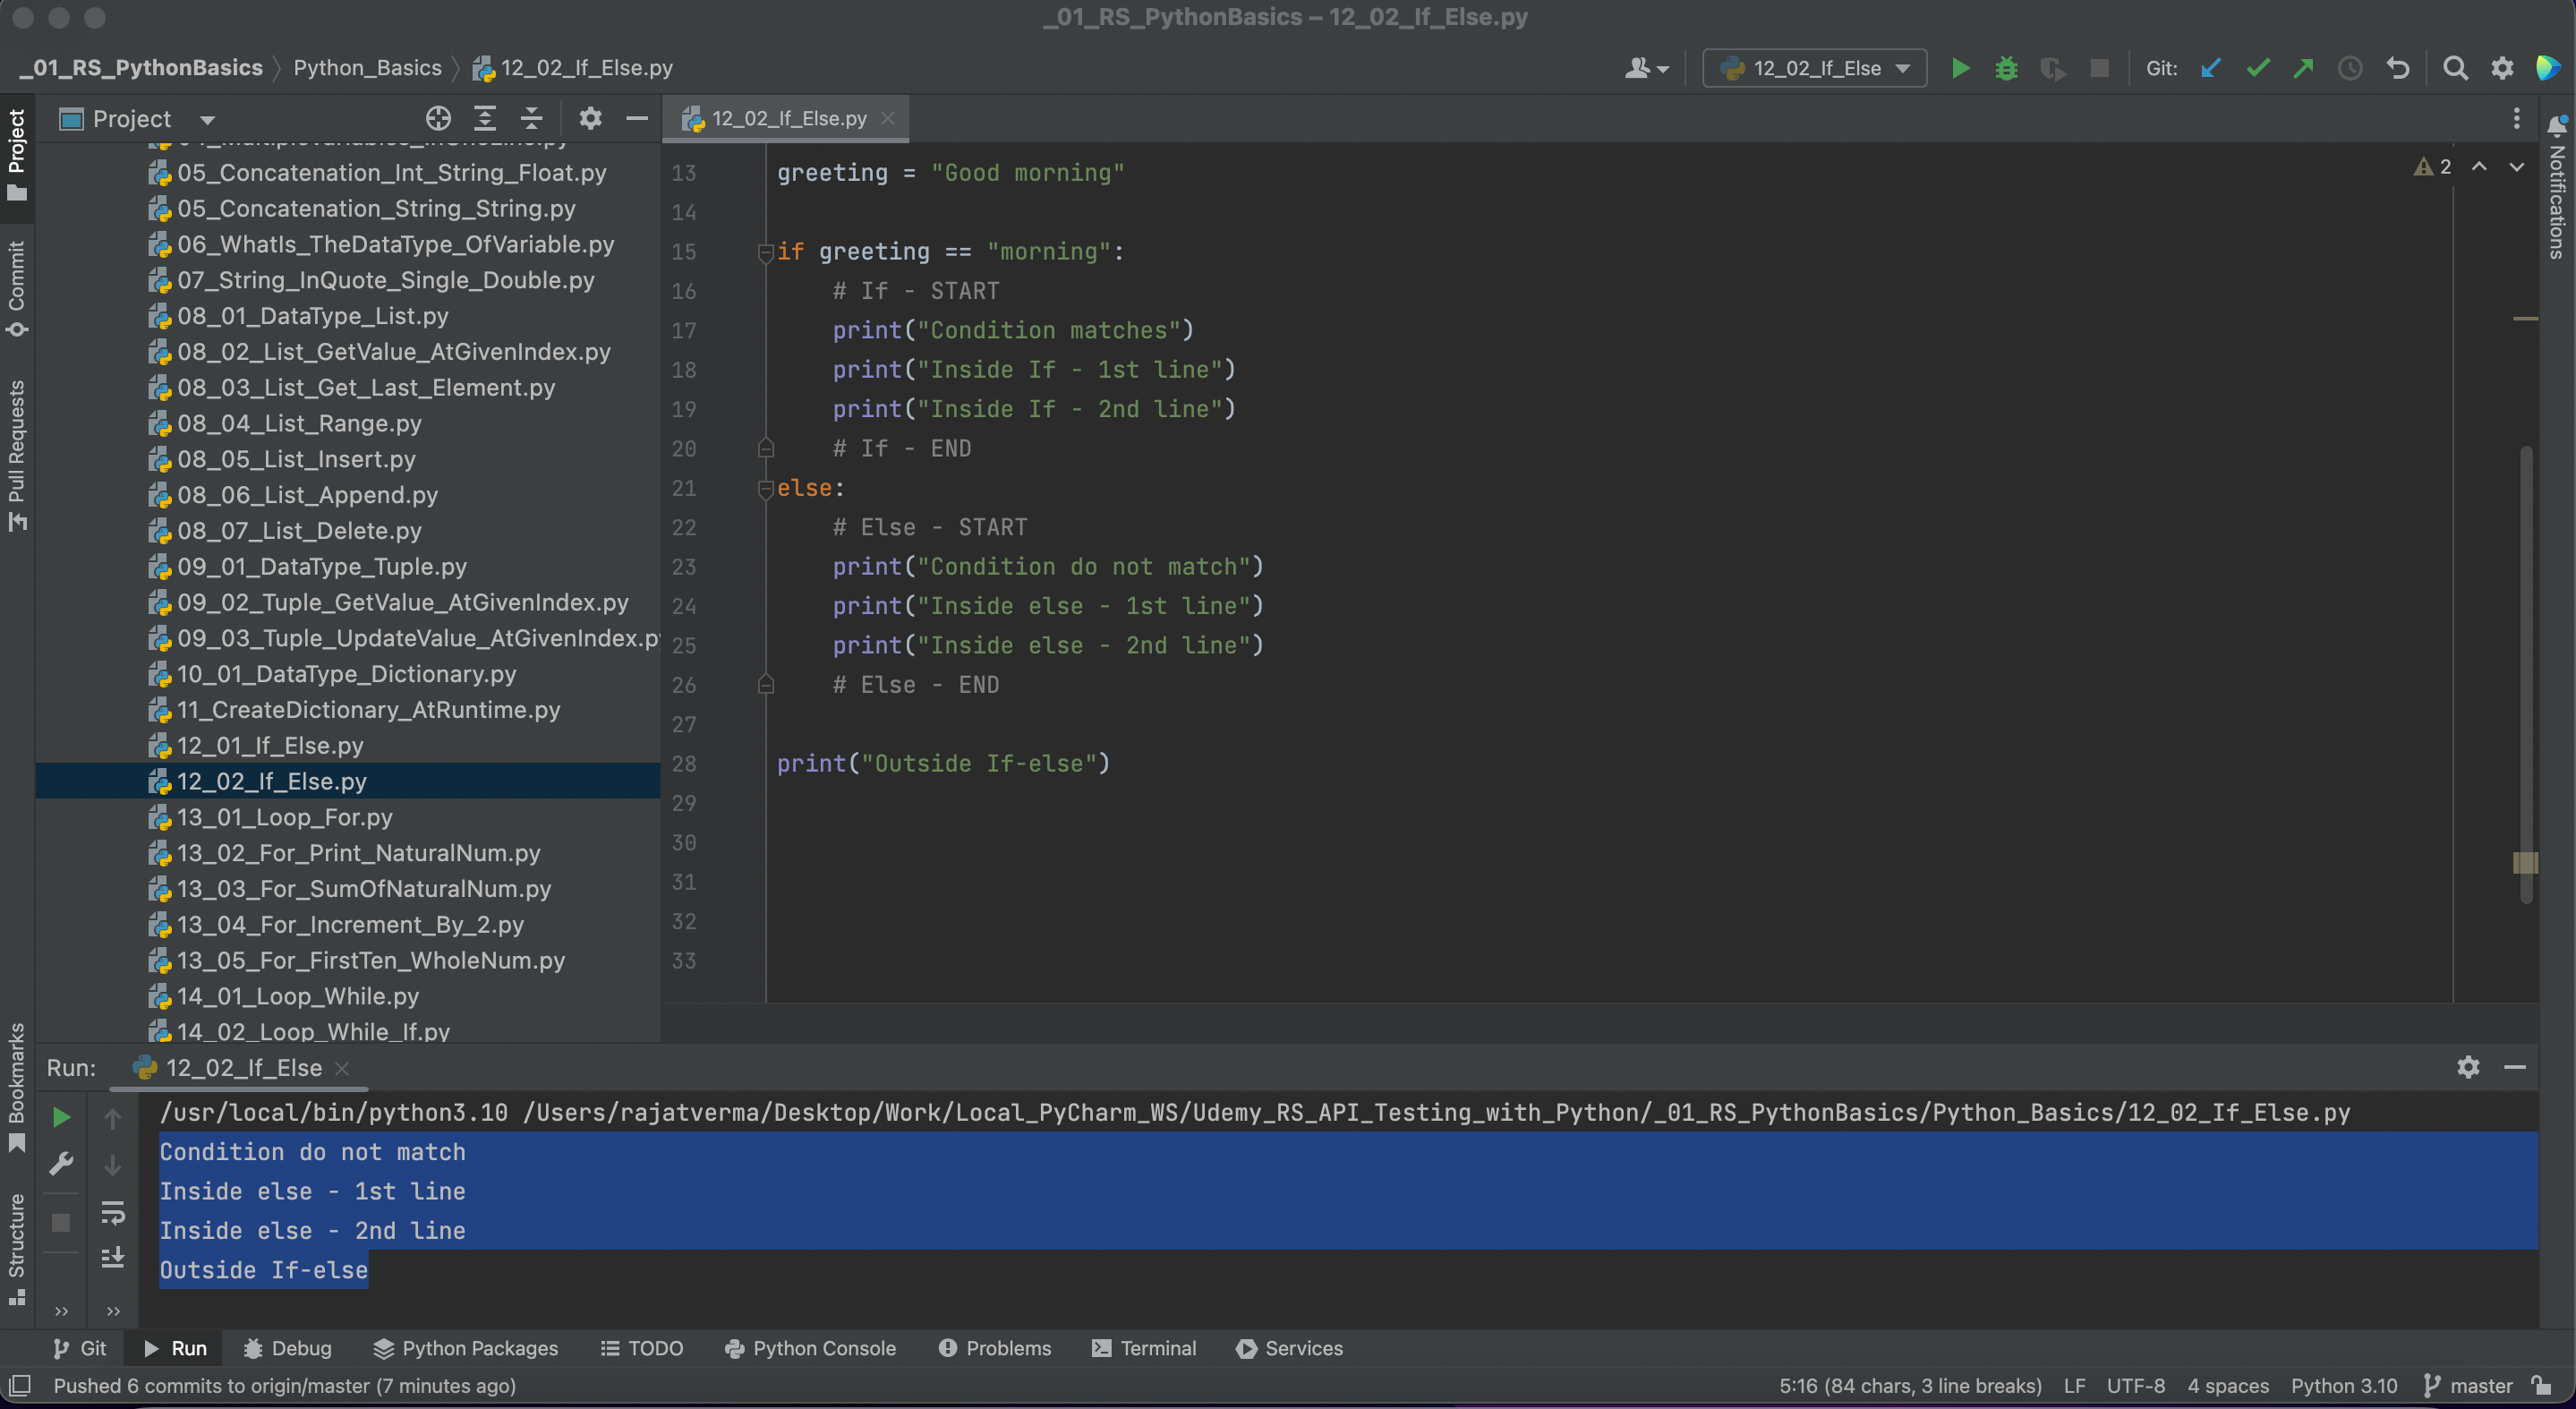Open the Problems tab
This screenshot has height=1409, width=2576.
point(994,1348)
